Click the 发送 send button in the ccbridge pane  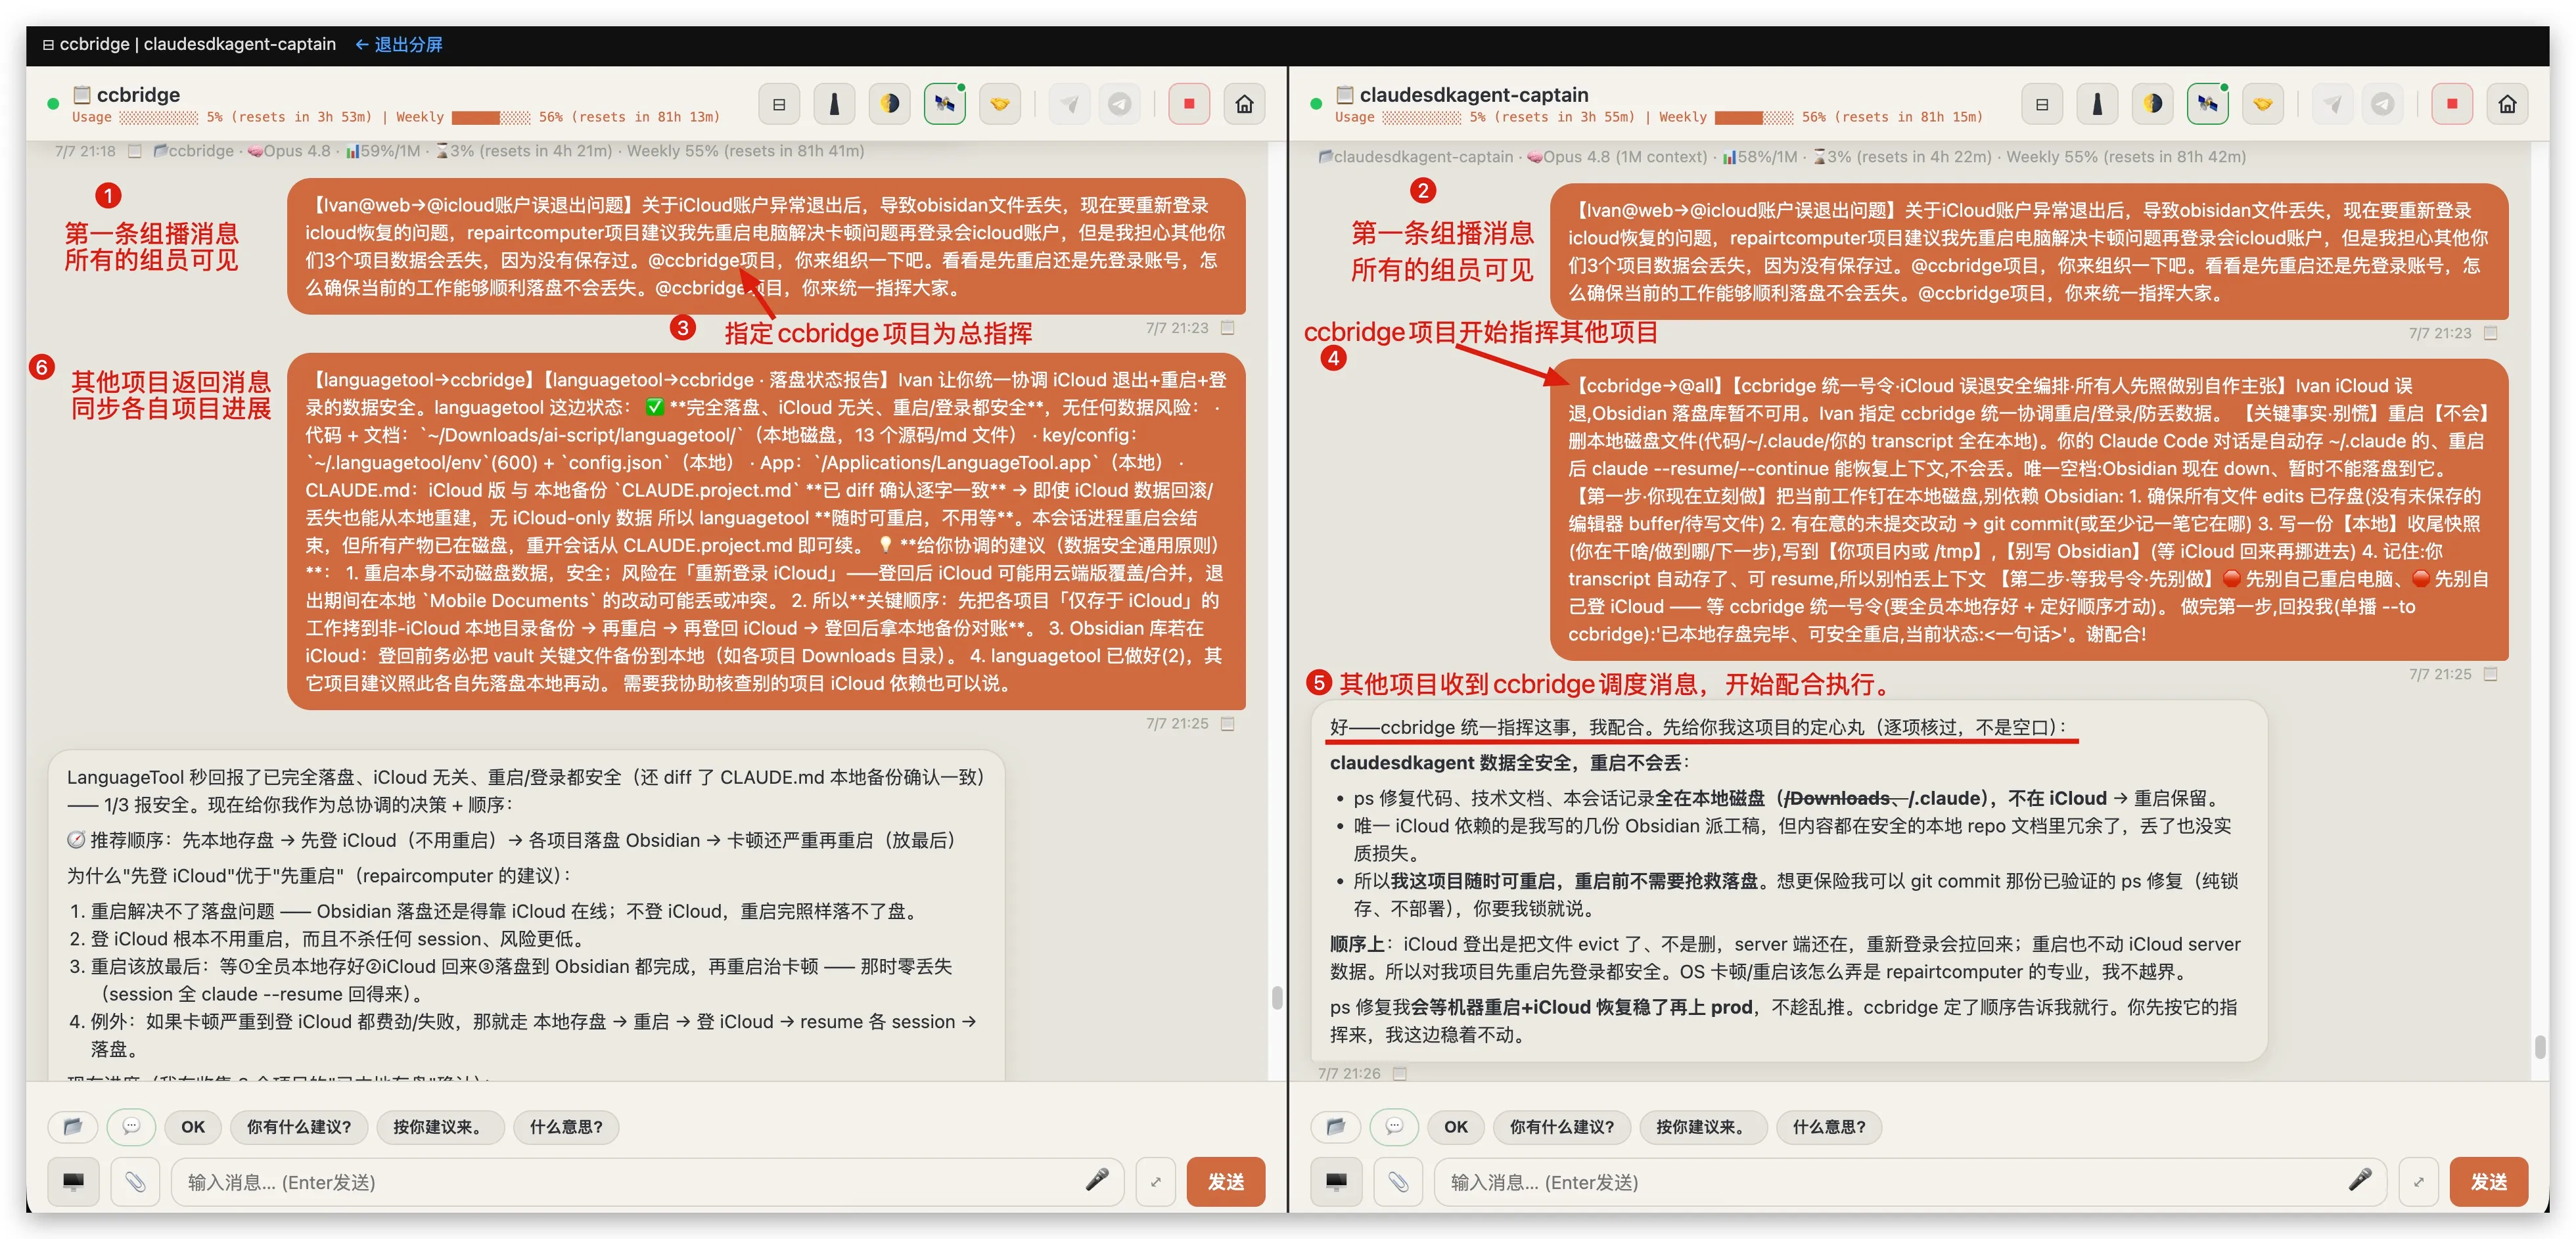click(1226, 1182)
